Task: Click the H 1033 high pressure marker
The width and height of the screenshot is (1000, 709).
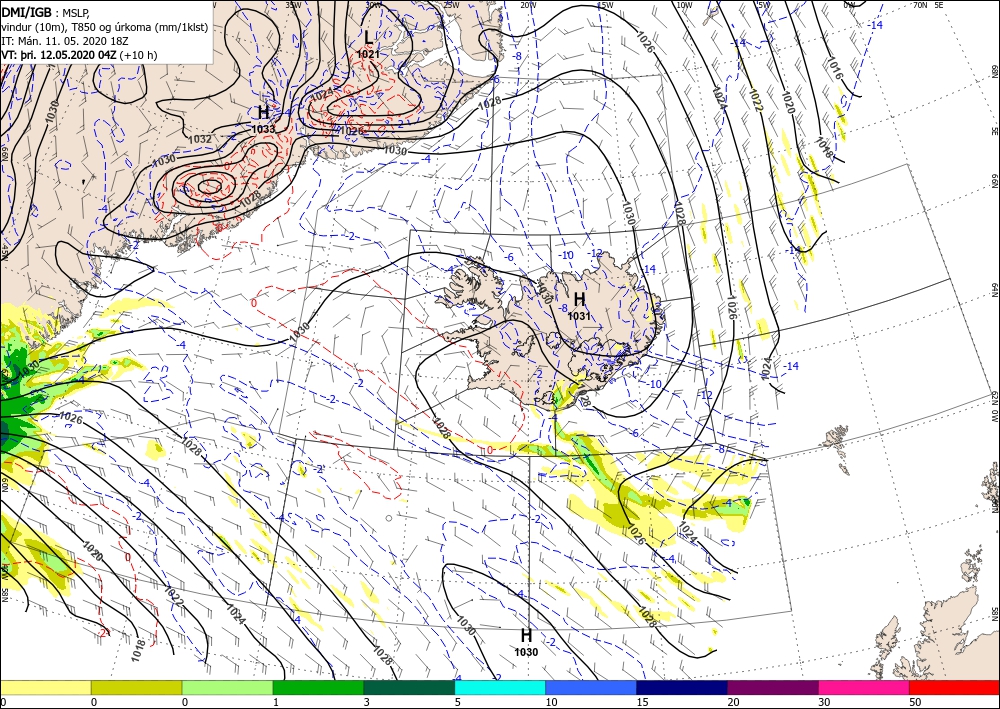Action: (x=263, y=119)
